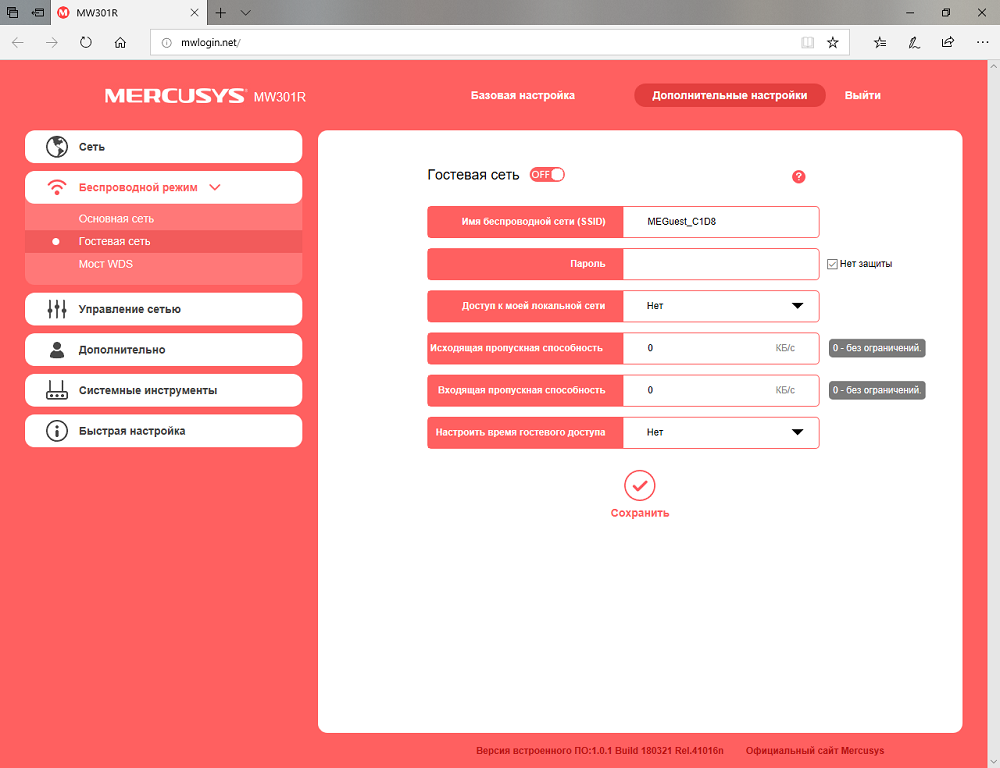Open the Настроить время гостевого доступа dropdown
Viewport: 1000px width, 768px height.
721,432
